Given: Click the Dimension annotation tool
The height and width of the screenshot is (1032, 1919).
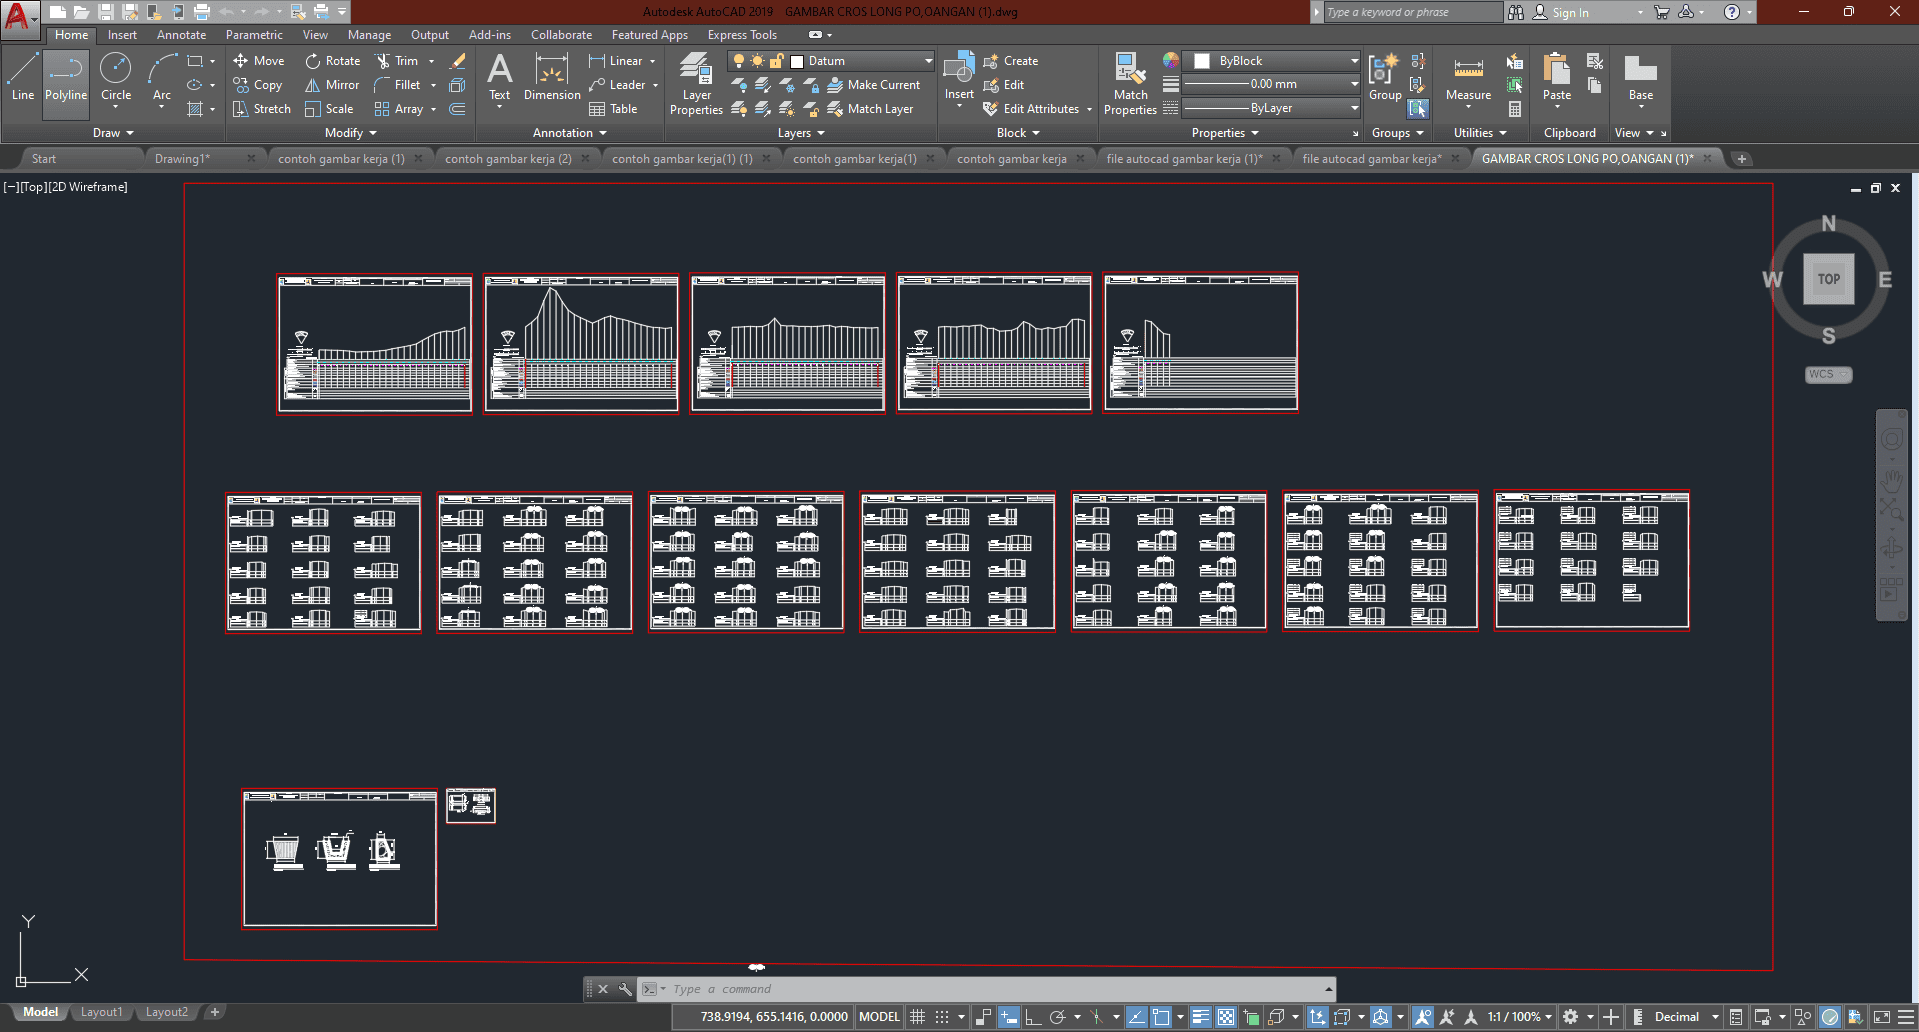Looking at the screenshot, I should point(552,78).
